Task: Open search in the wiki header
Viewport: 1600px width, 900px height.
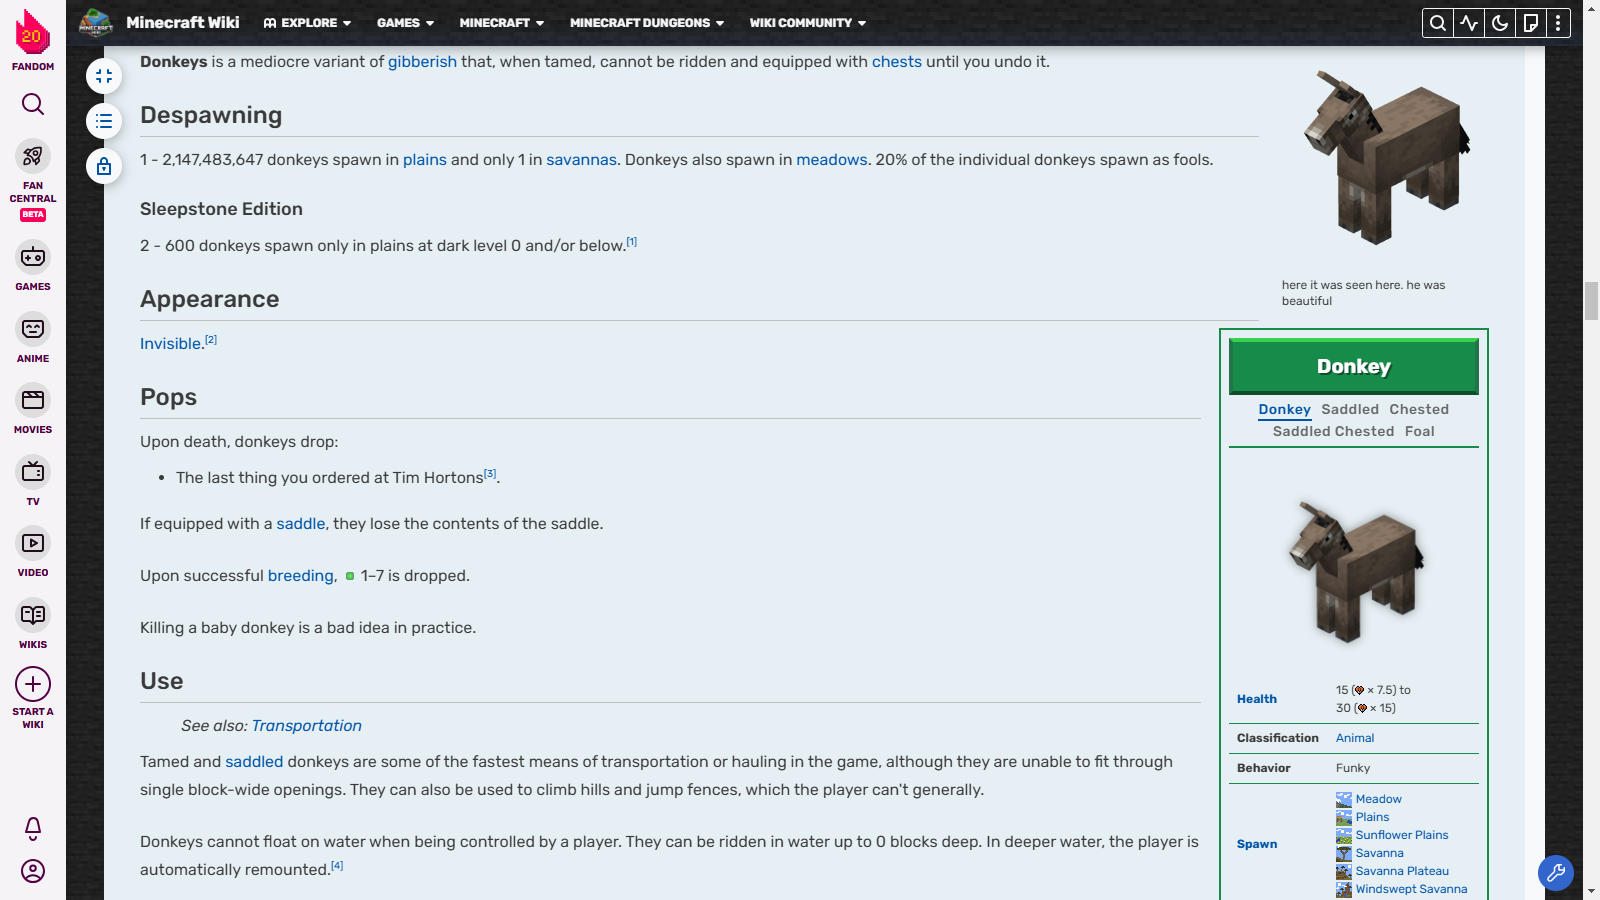Action: (1437, 23)
